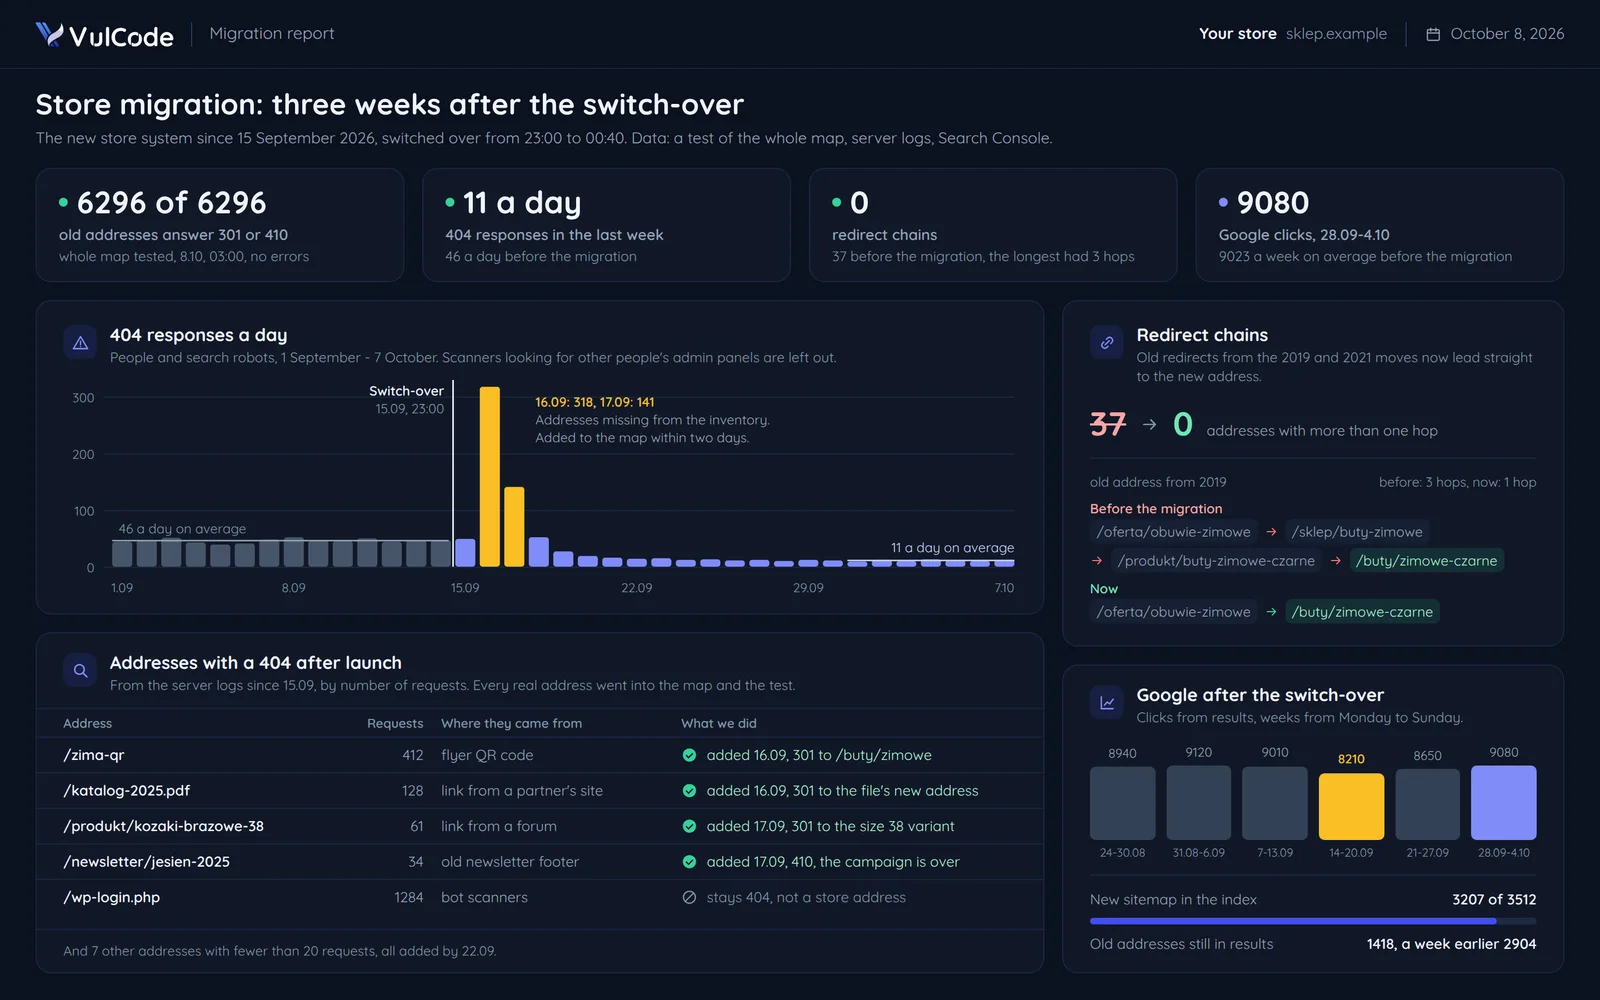This screenshot has height=1000, width=1600.
Task: Click the arrow between 37 and 0
Action: (1150, 425)
